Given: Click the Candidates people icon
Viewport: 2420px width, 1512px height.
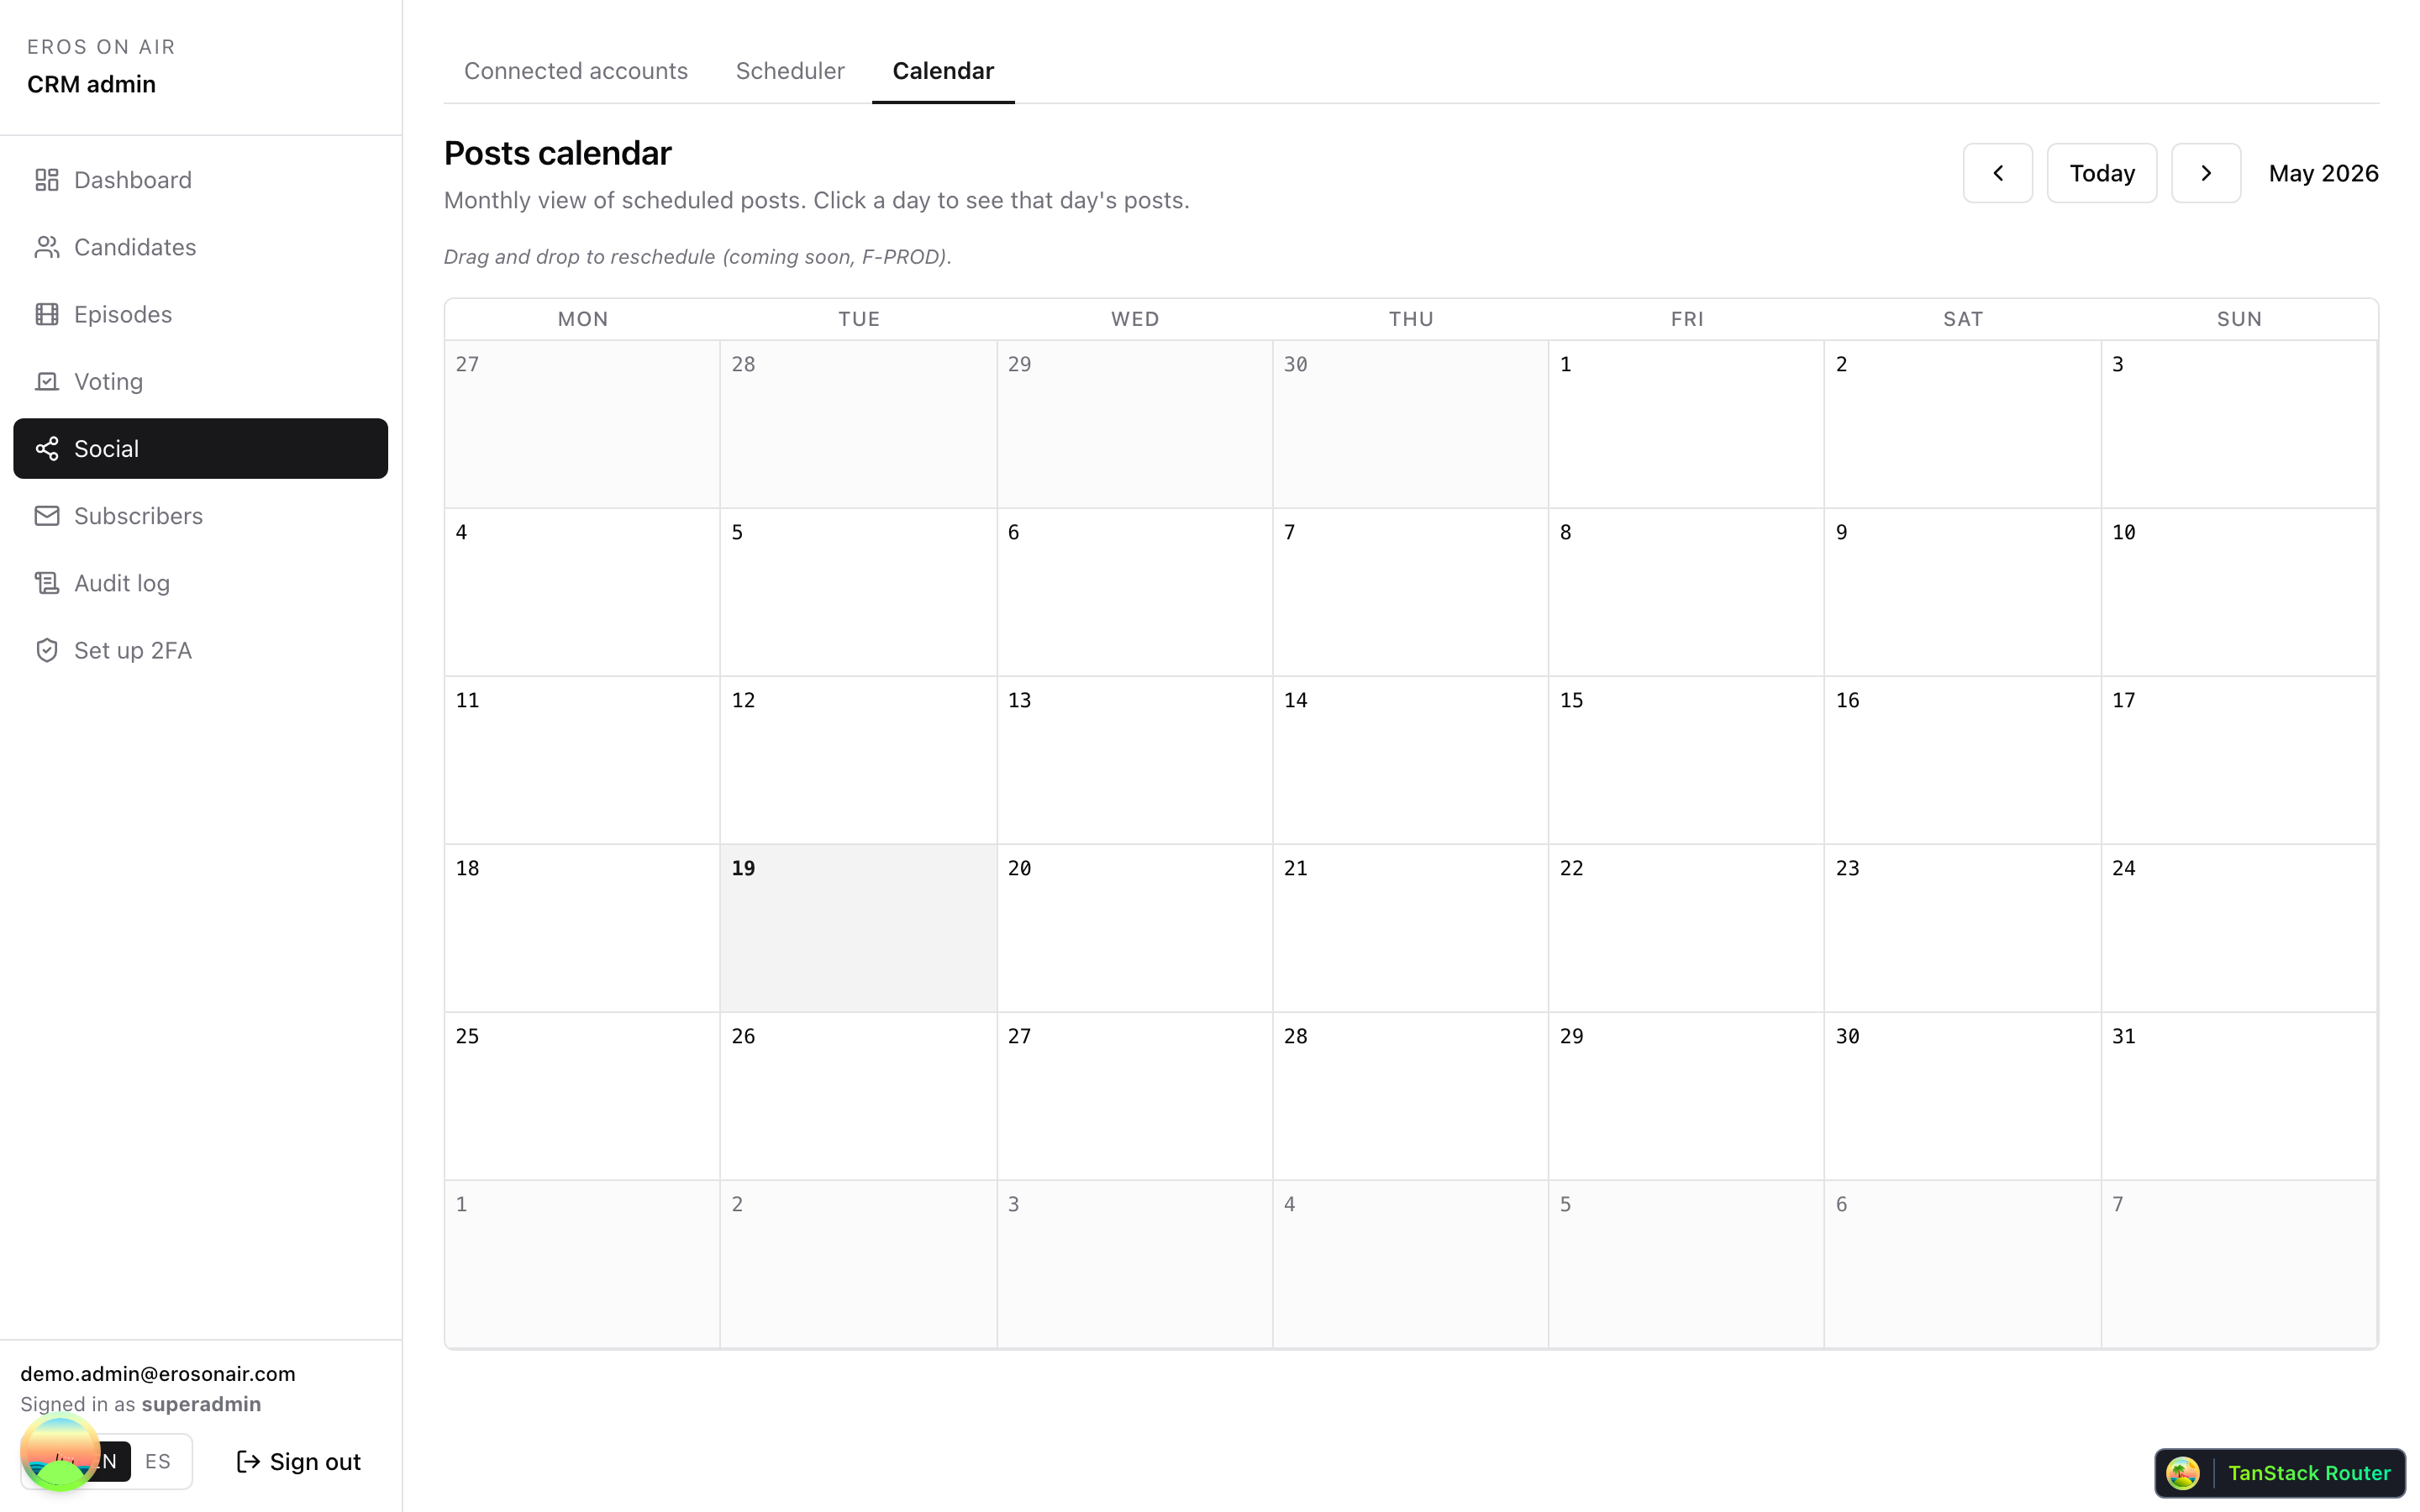Looking at the screenshot, I should [47, 247].
